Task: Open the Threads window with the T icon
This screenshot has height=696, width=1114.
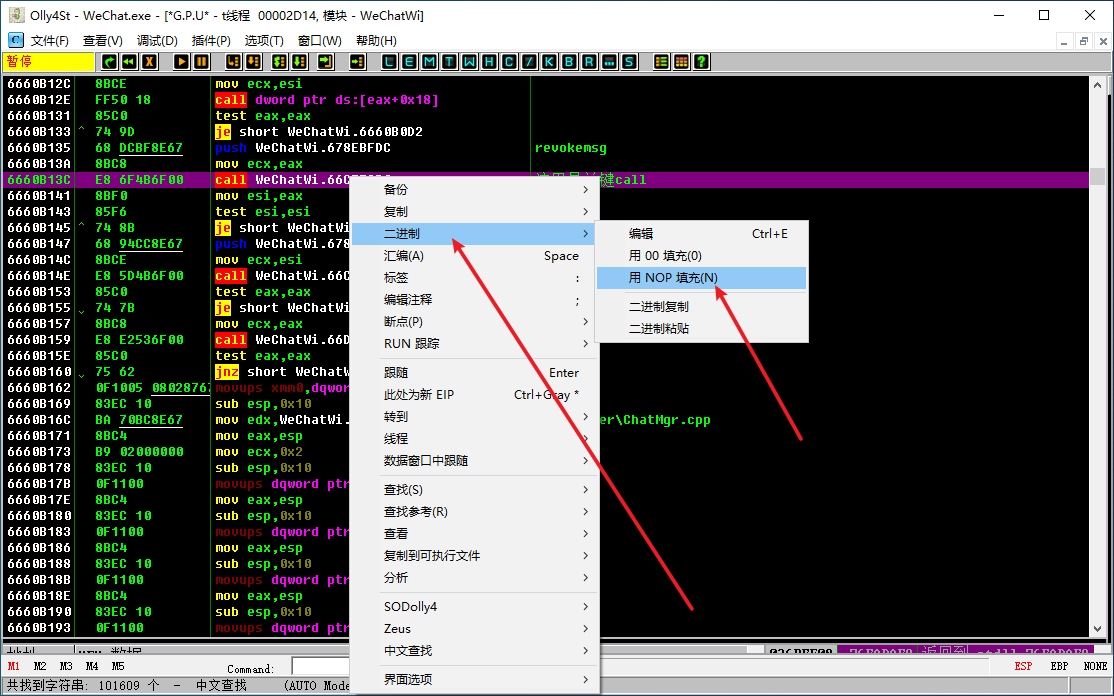Action: (x=449, y=62)
